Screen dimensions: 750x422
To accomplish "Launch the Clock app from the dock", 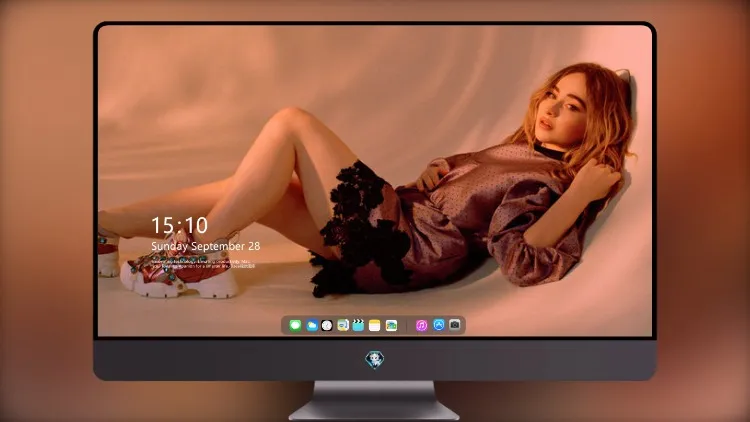I will [327, 325].
